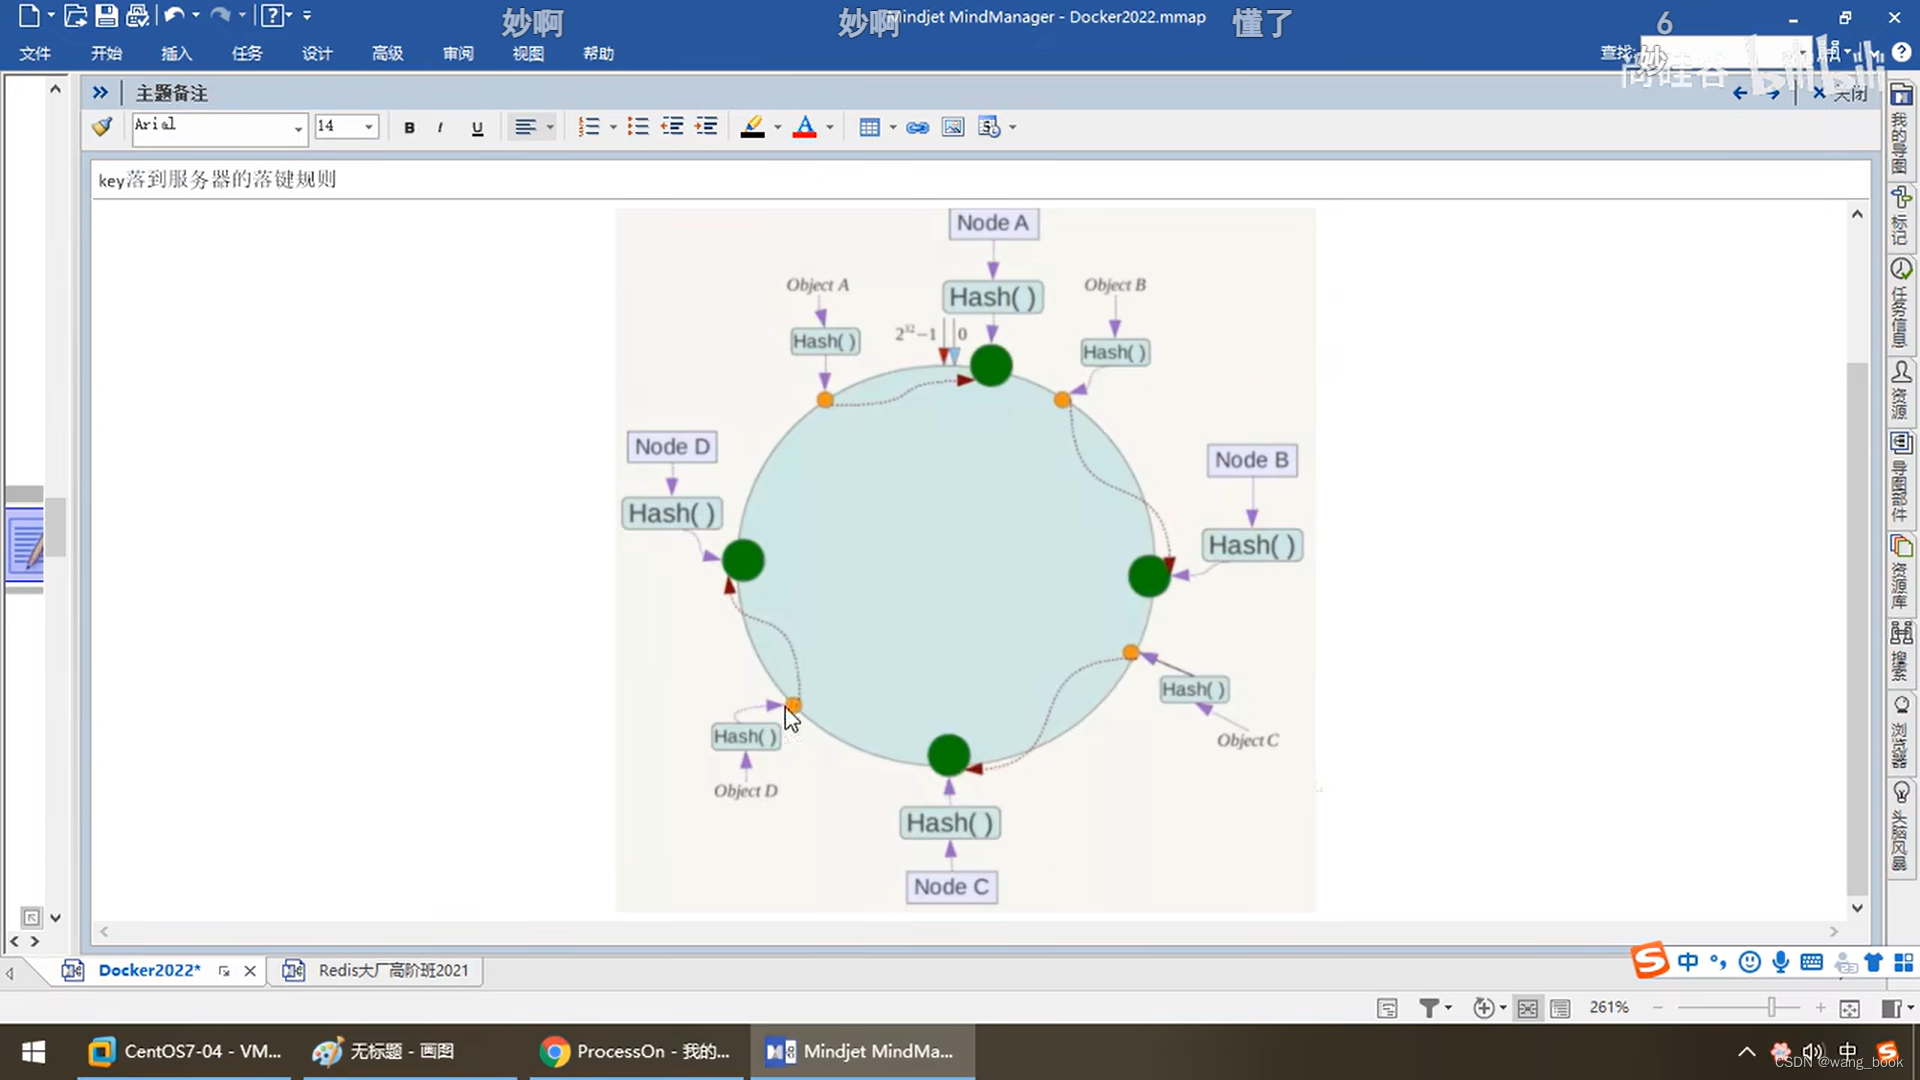Expand the font color dropdown arrow
Viewport: 1920px width, 1080px height.
830,127
